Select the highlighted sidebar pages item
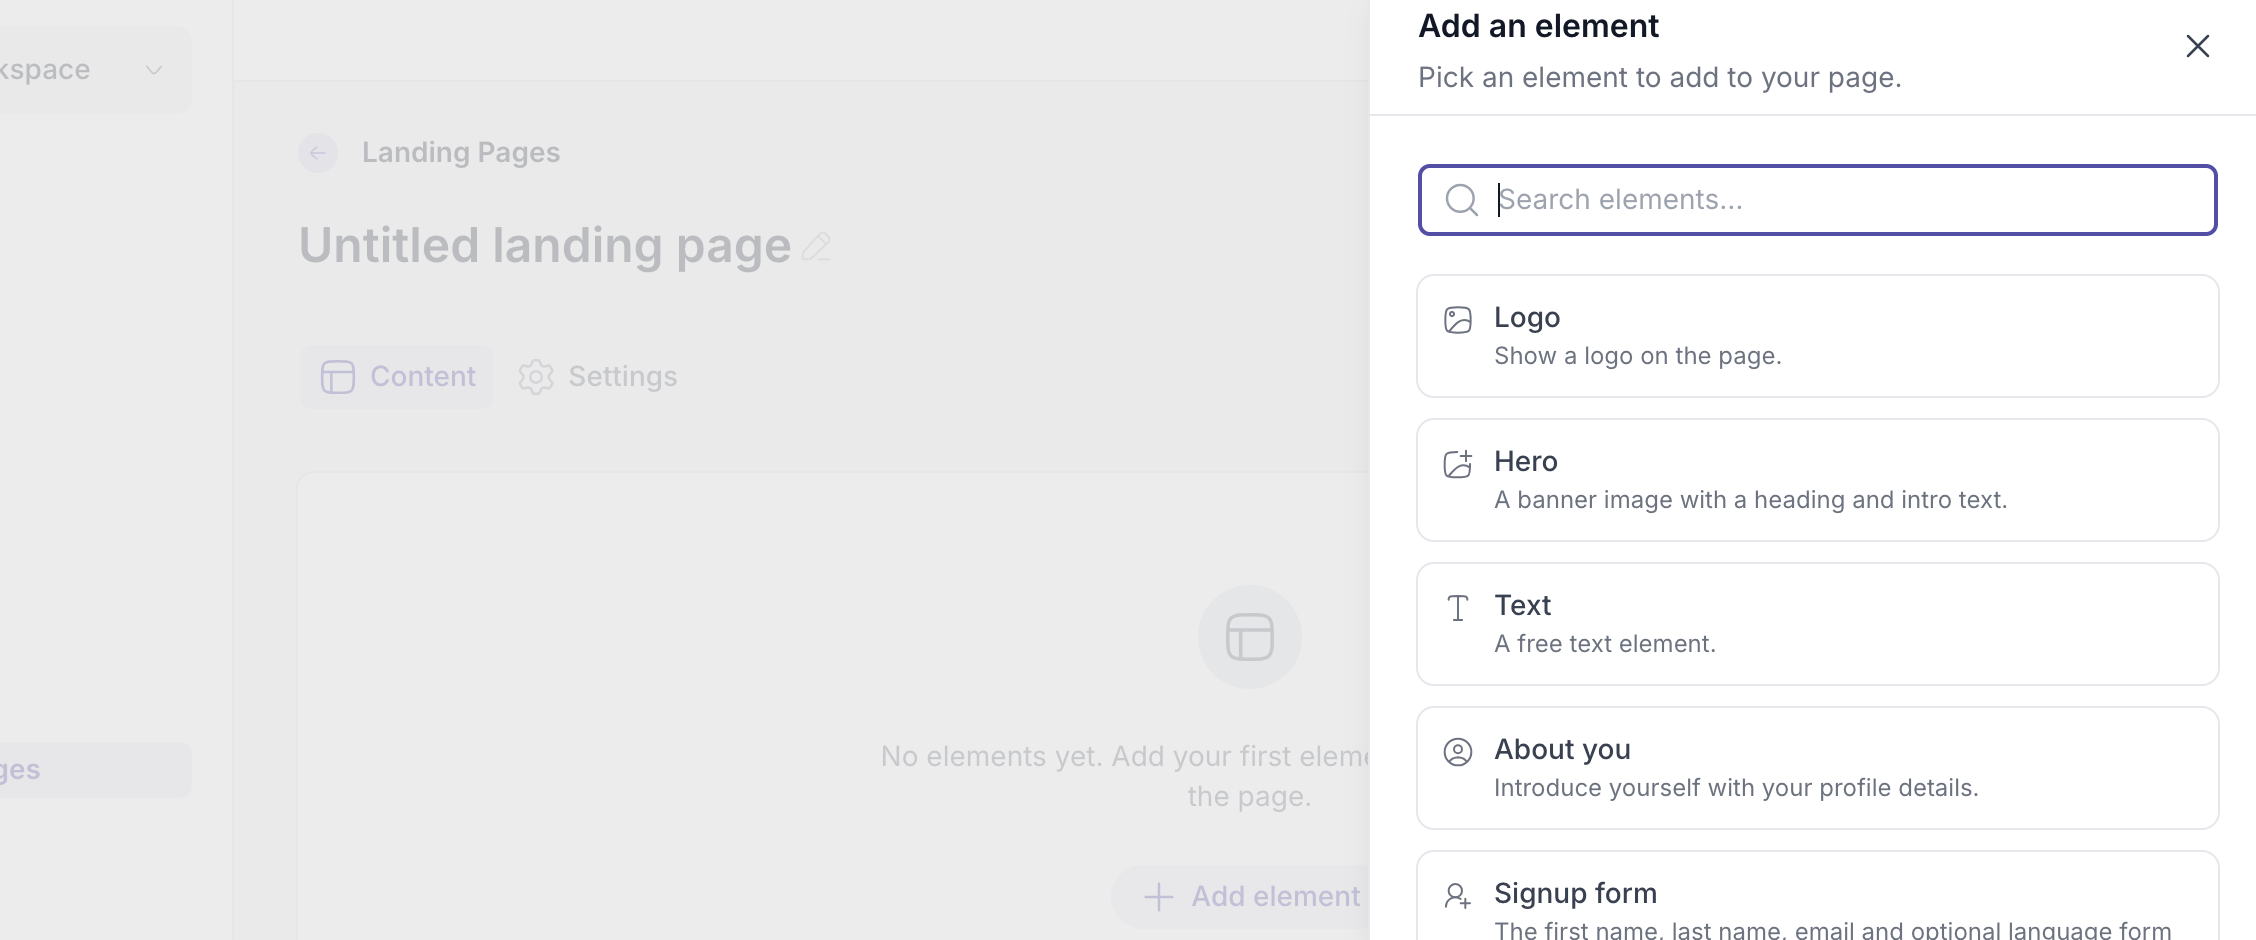This screenshot has height=940, width=2256. [95, 770]
